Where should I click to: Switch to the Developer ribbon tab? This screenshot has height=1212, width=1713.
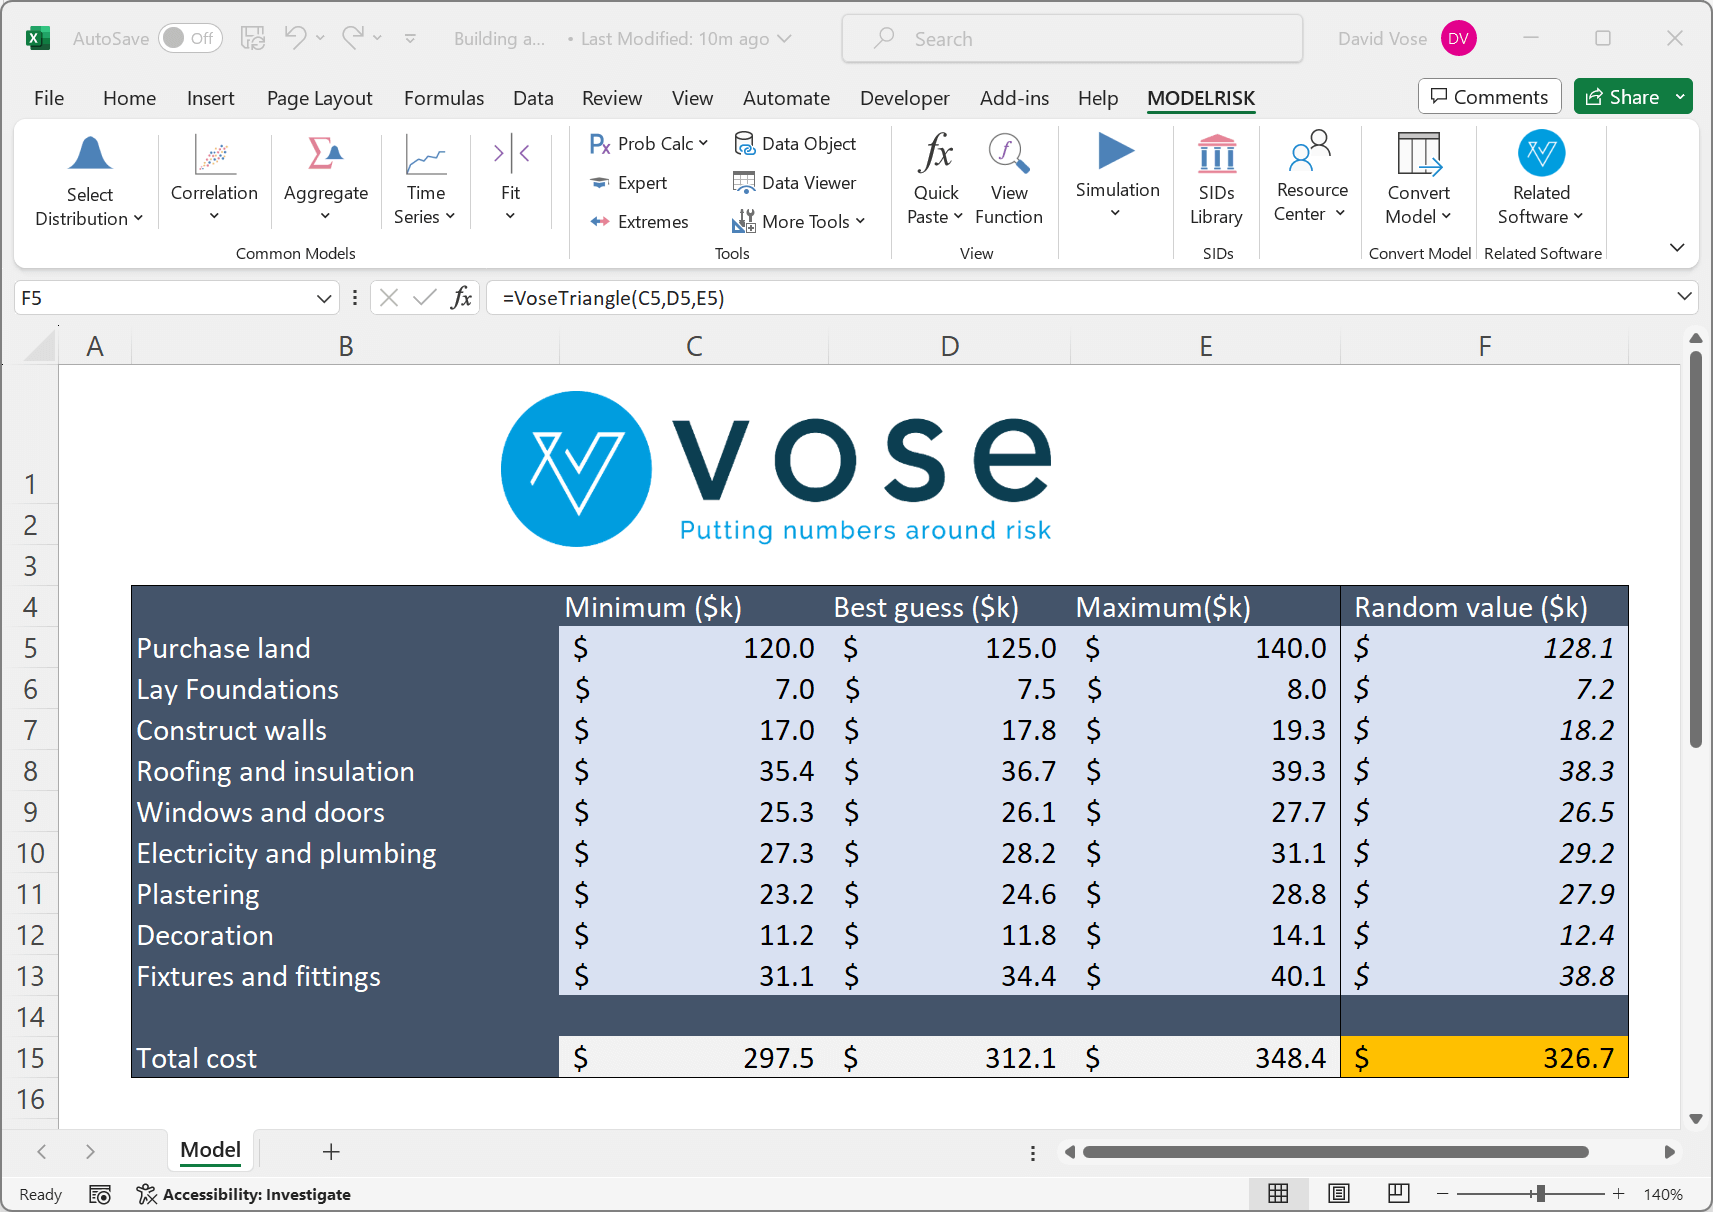pos(904,98)
